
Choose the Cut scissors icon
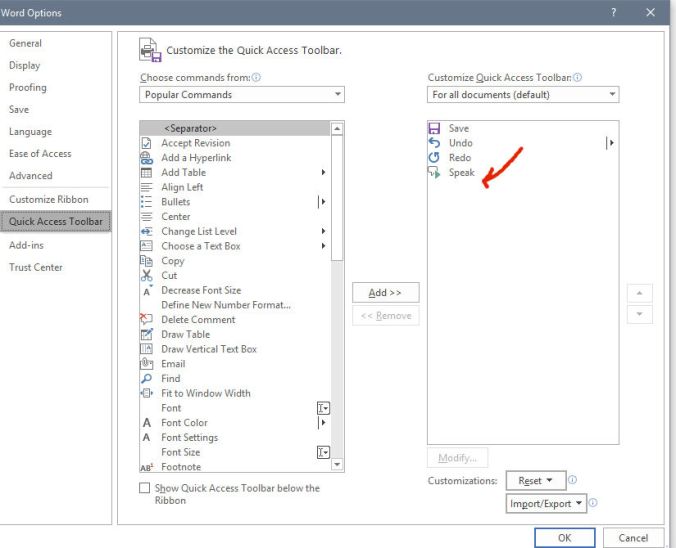147,276
